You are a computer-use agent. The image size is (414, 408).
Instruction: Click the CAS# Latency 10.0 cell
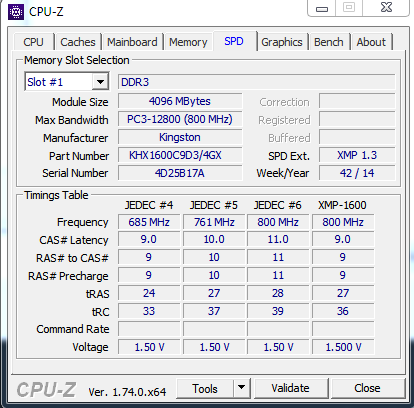pos(214,239)
